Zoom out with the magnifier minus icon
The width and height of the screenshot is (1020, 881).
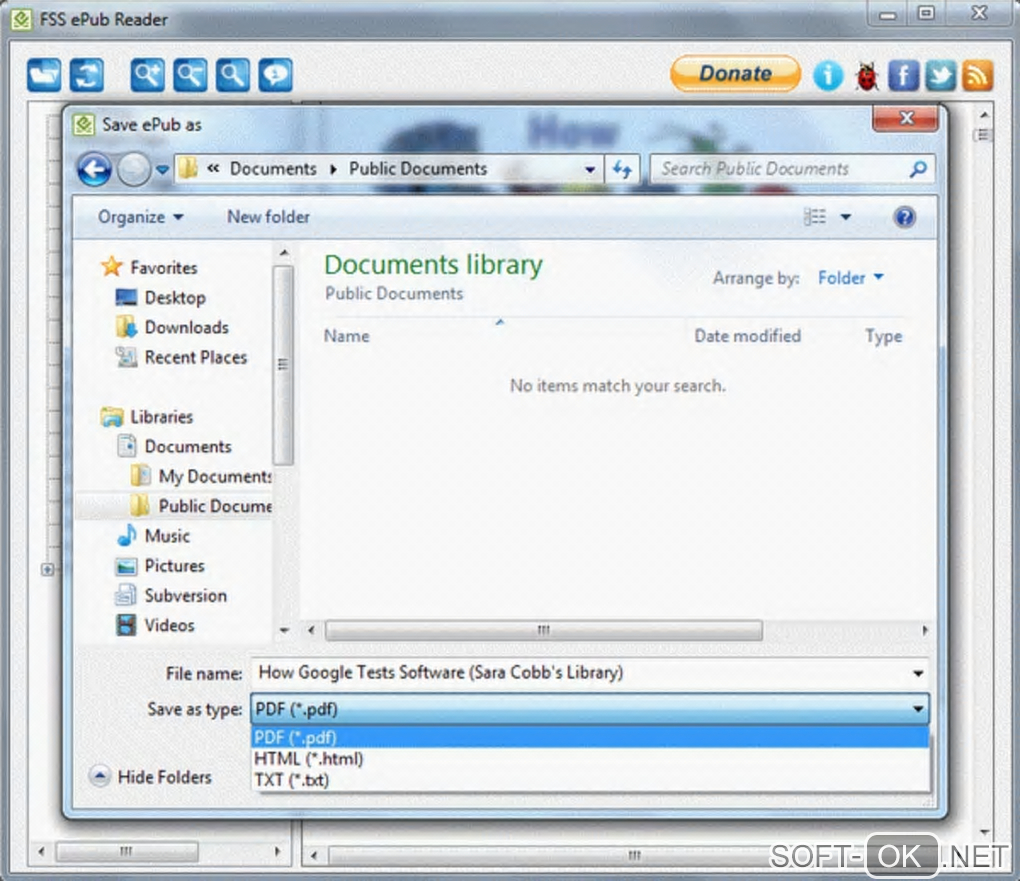coord(190,75)
